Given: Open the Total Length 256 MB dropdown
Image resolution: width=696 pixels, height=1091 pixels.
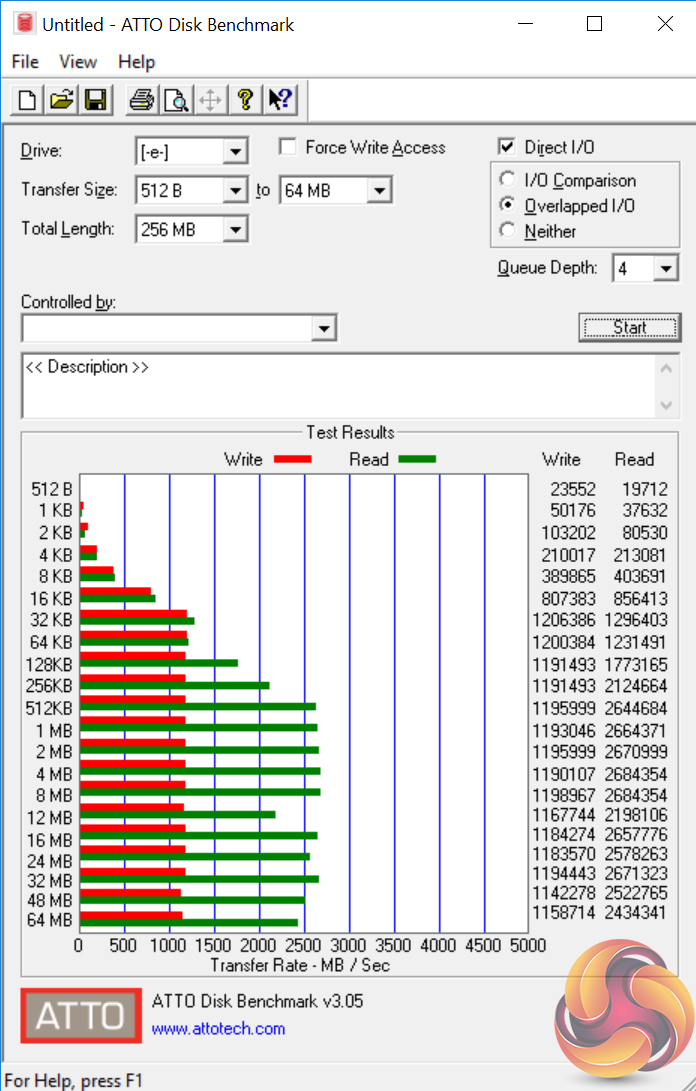Looking at the screenshot, I should [235, 229].
